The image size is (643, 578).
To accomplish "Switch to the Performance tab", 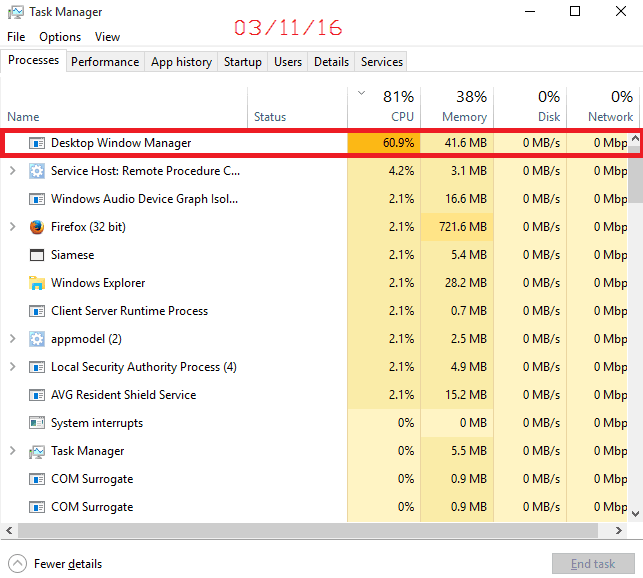I will [105, 62].
